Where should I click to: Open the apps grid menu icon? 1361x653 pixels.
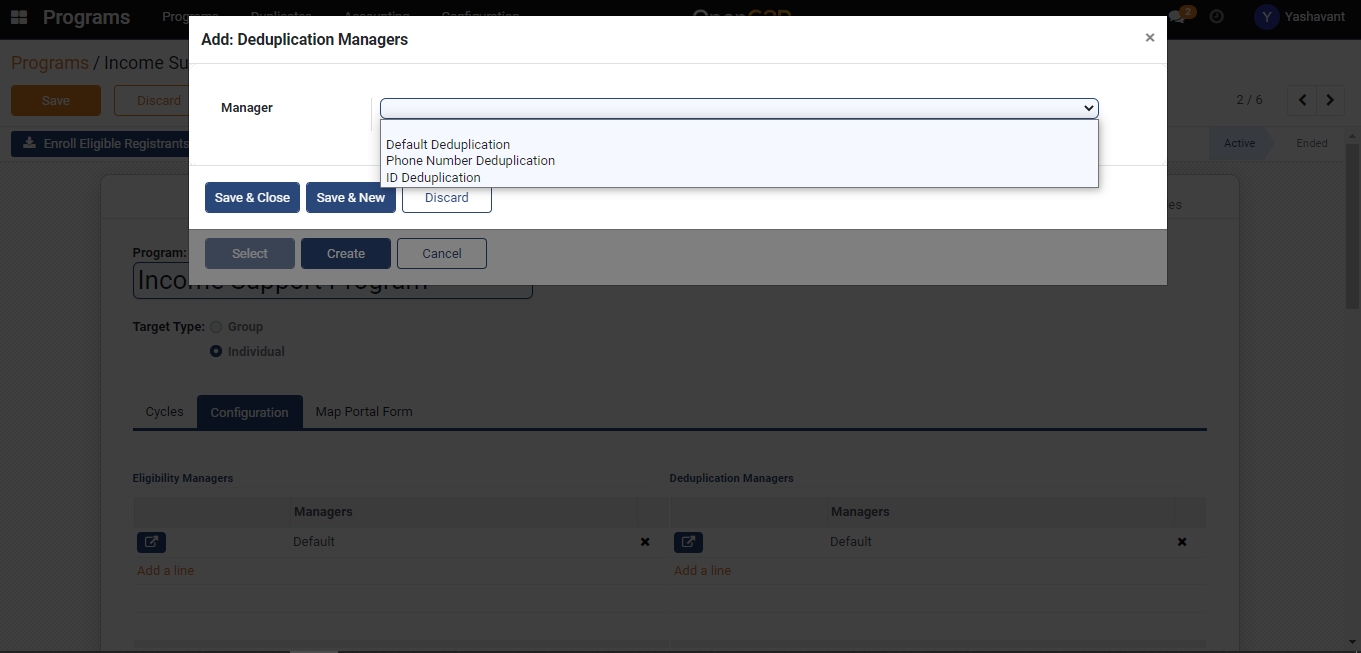[x=19, y=18]
